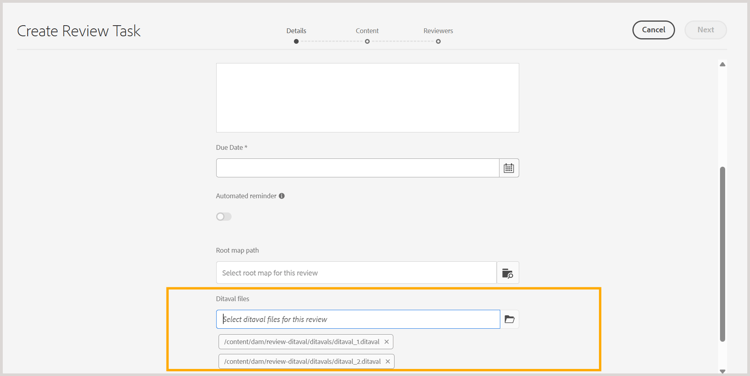Click the Automated reminder label
Viewport: 750px width, 376px height.
coord(246,196)
